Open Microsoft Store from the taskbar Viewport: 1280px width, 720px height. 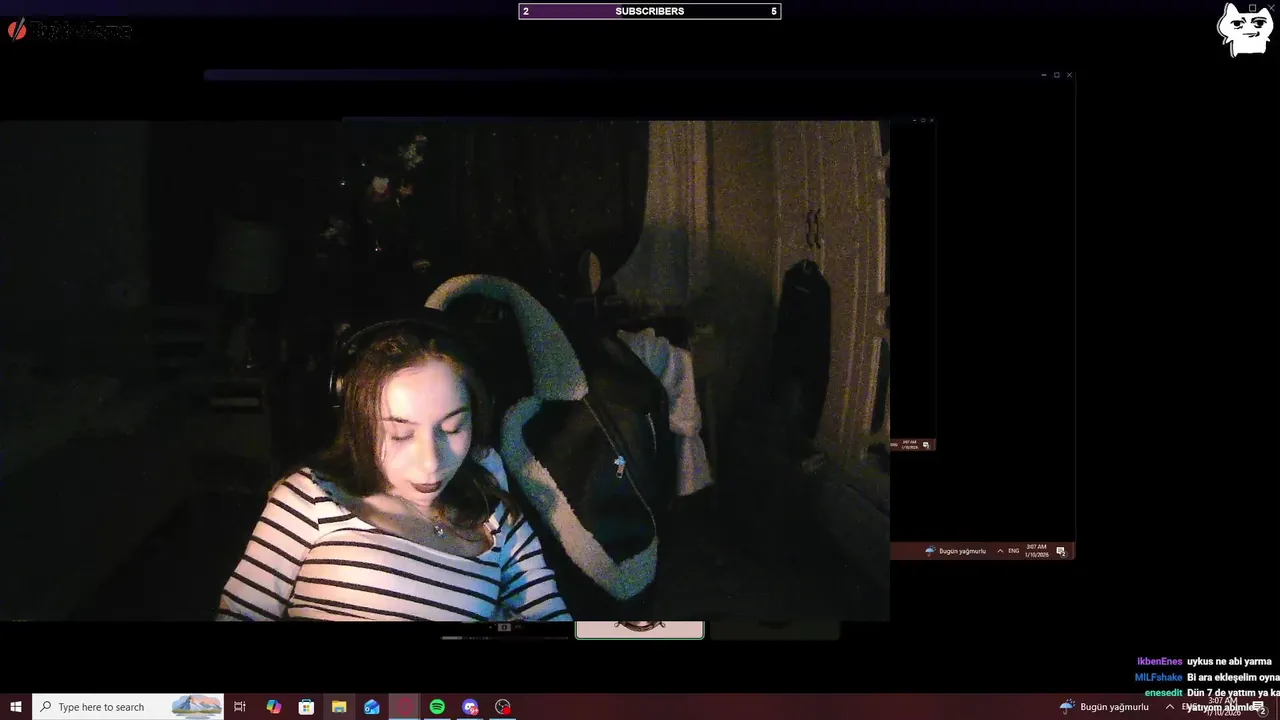[306, 707]
